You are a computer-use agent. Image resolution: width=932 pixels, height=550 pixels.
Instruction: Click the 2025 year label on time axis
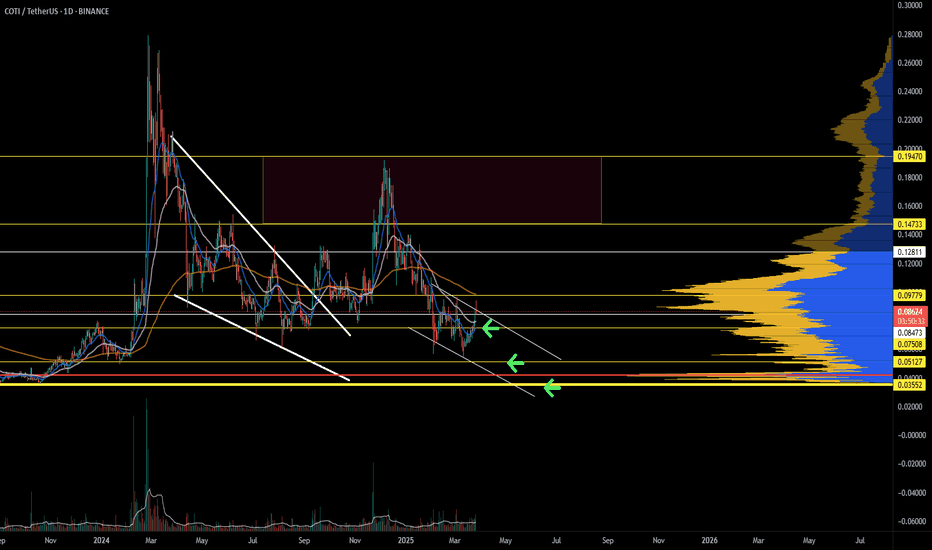coord(405,540)
